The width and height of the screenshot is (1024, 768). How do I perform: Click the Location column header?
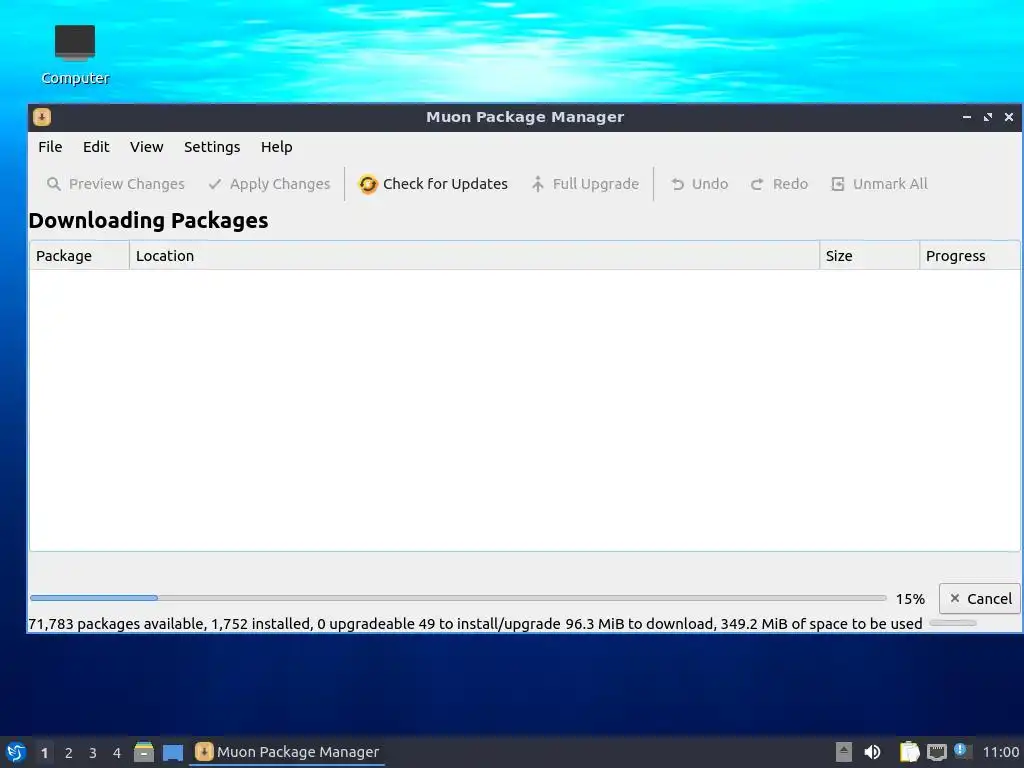[x=474, y=256]
